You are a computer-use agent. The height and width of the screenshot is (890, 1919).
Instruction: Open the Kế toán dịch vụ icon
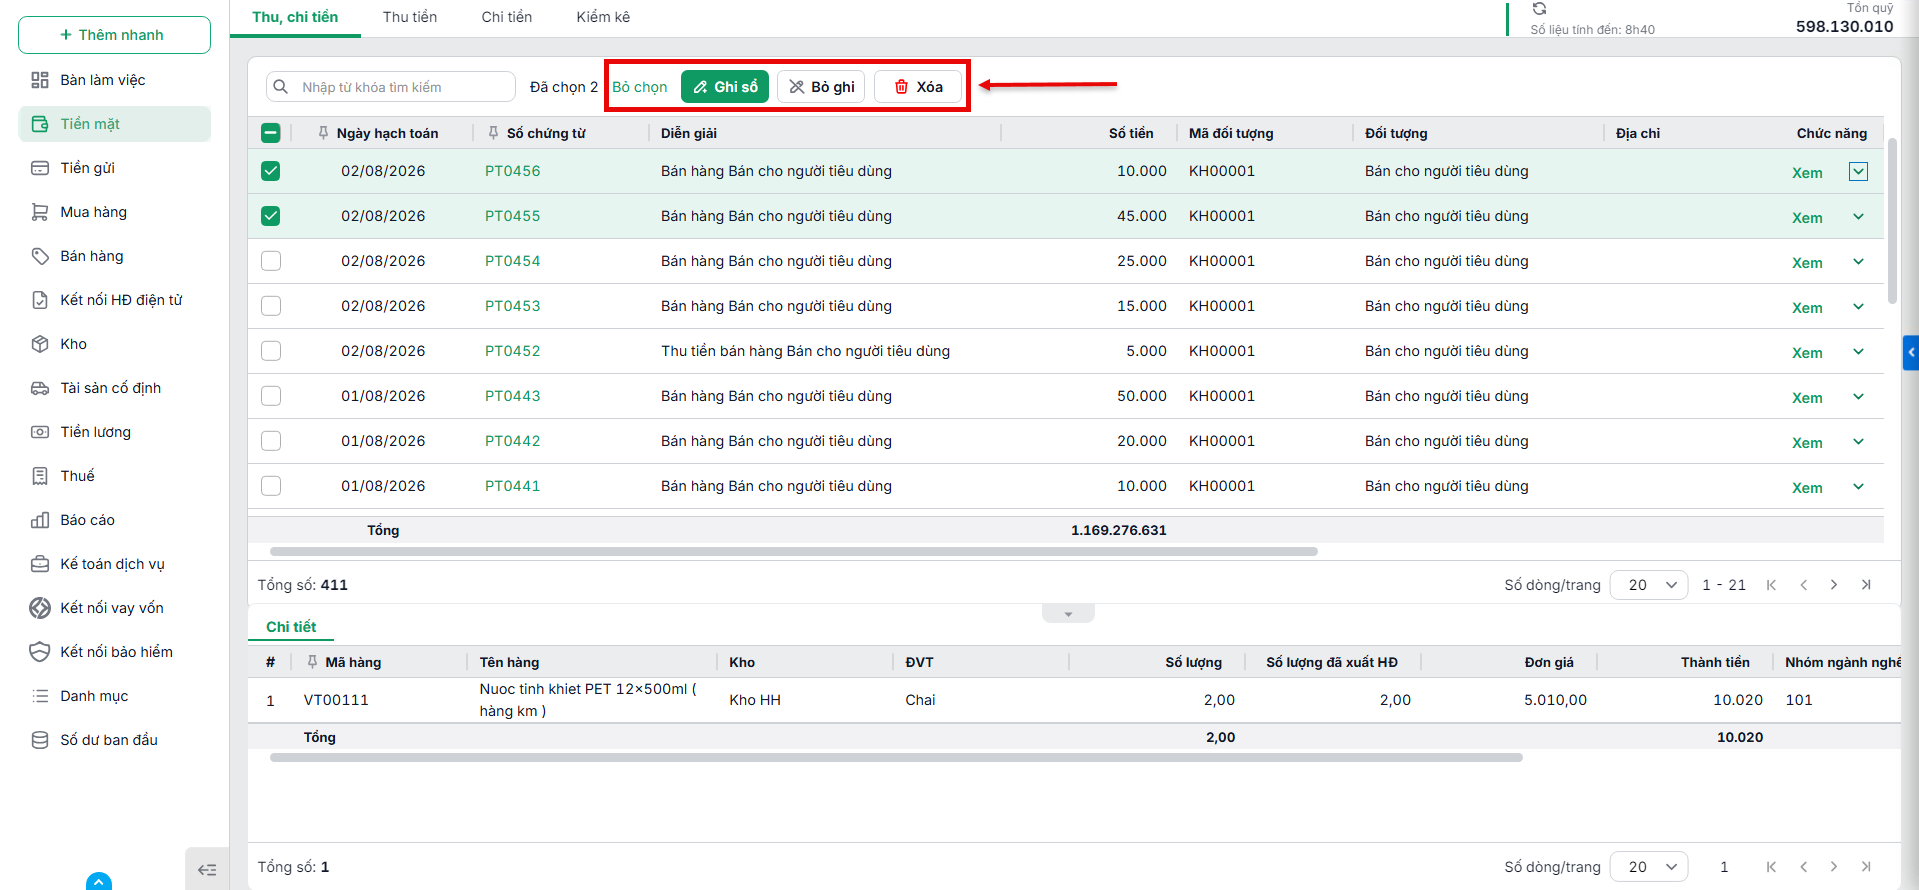[x=40, y=564]
